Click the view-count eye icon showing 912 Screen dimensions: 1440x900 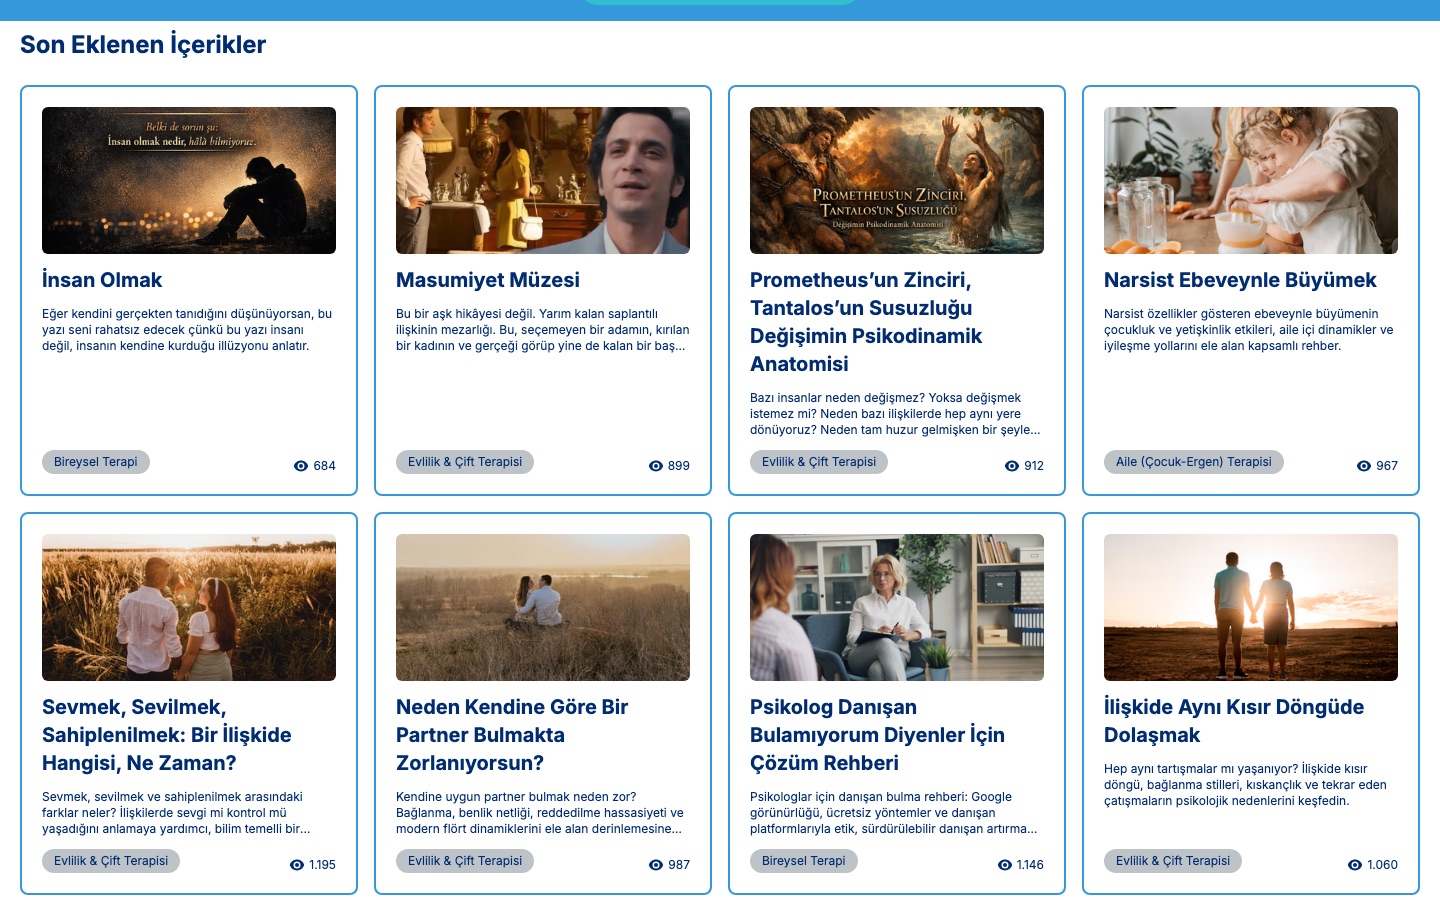click(1011, 466)
